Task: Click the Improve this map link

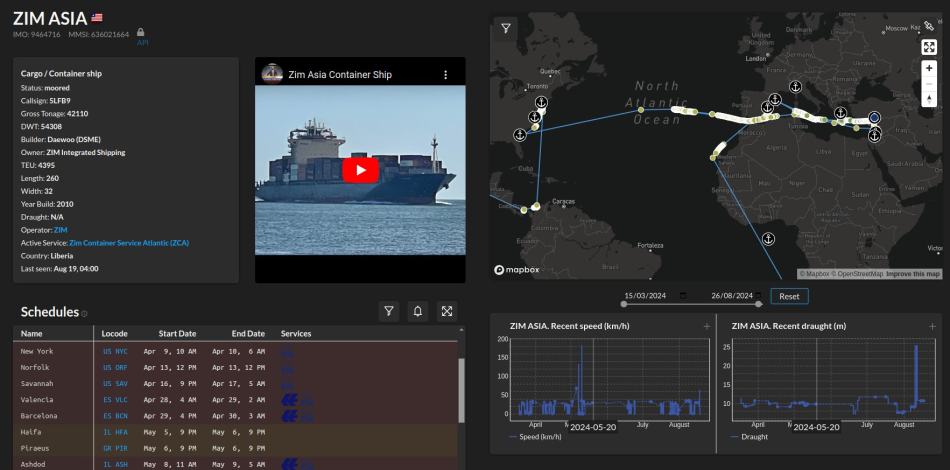Action: (914, 274)
